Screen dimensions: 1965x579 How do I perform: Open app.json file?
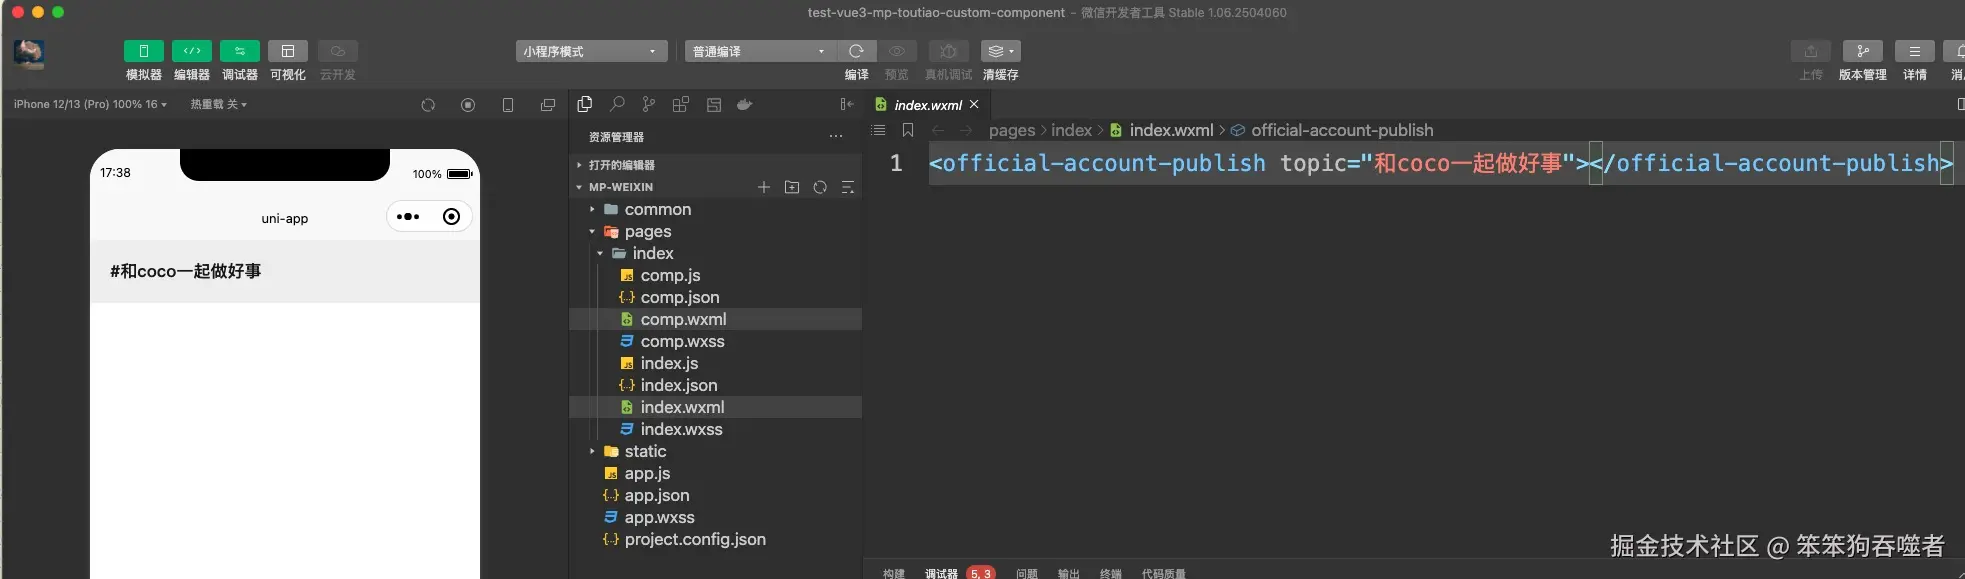(715, 495)
